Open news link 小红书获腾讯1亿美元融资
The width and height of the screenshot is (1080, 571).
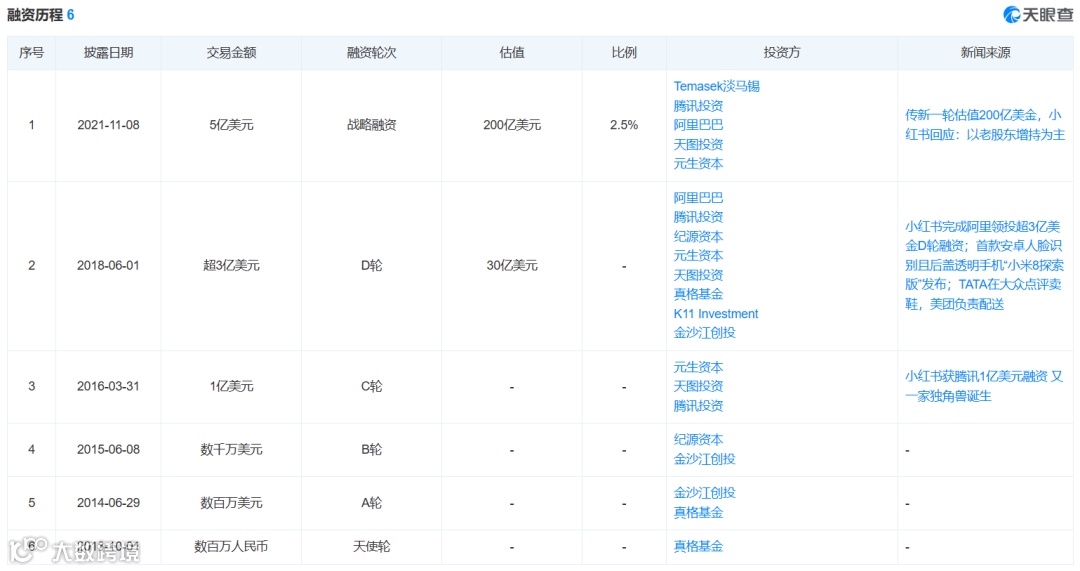click(x=984, y=386)
